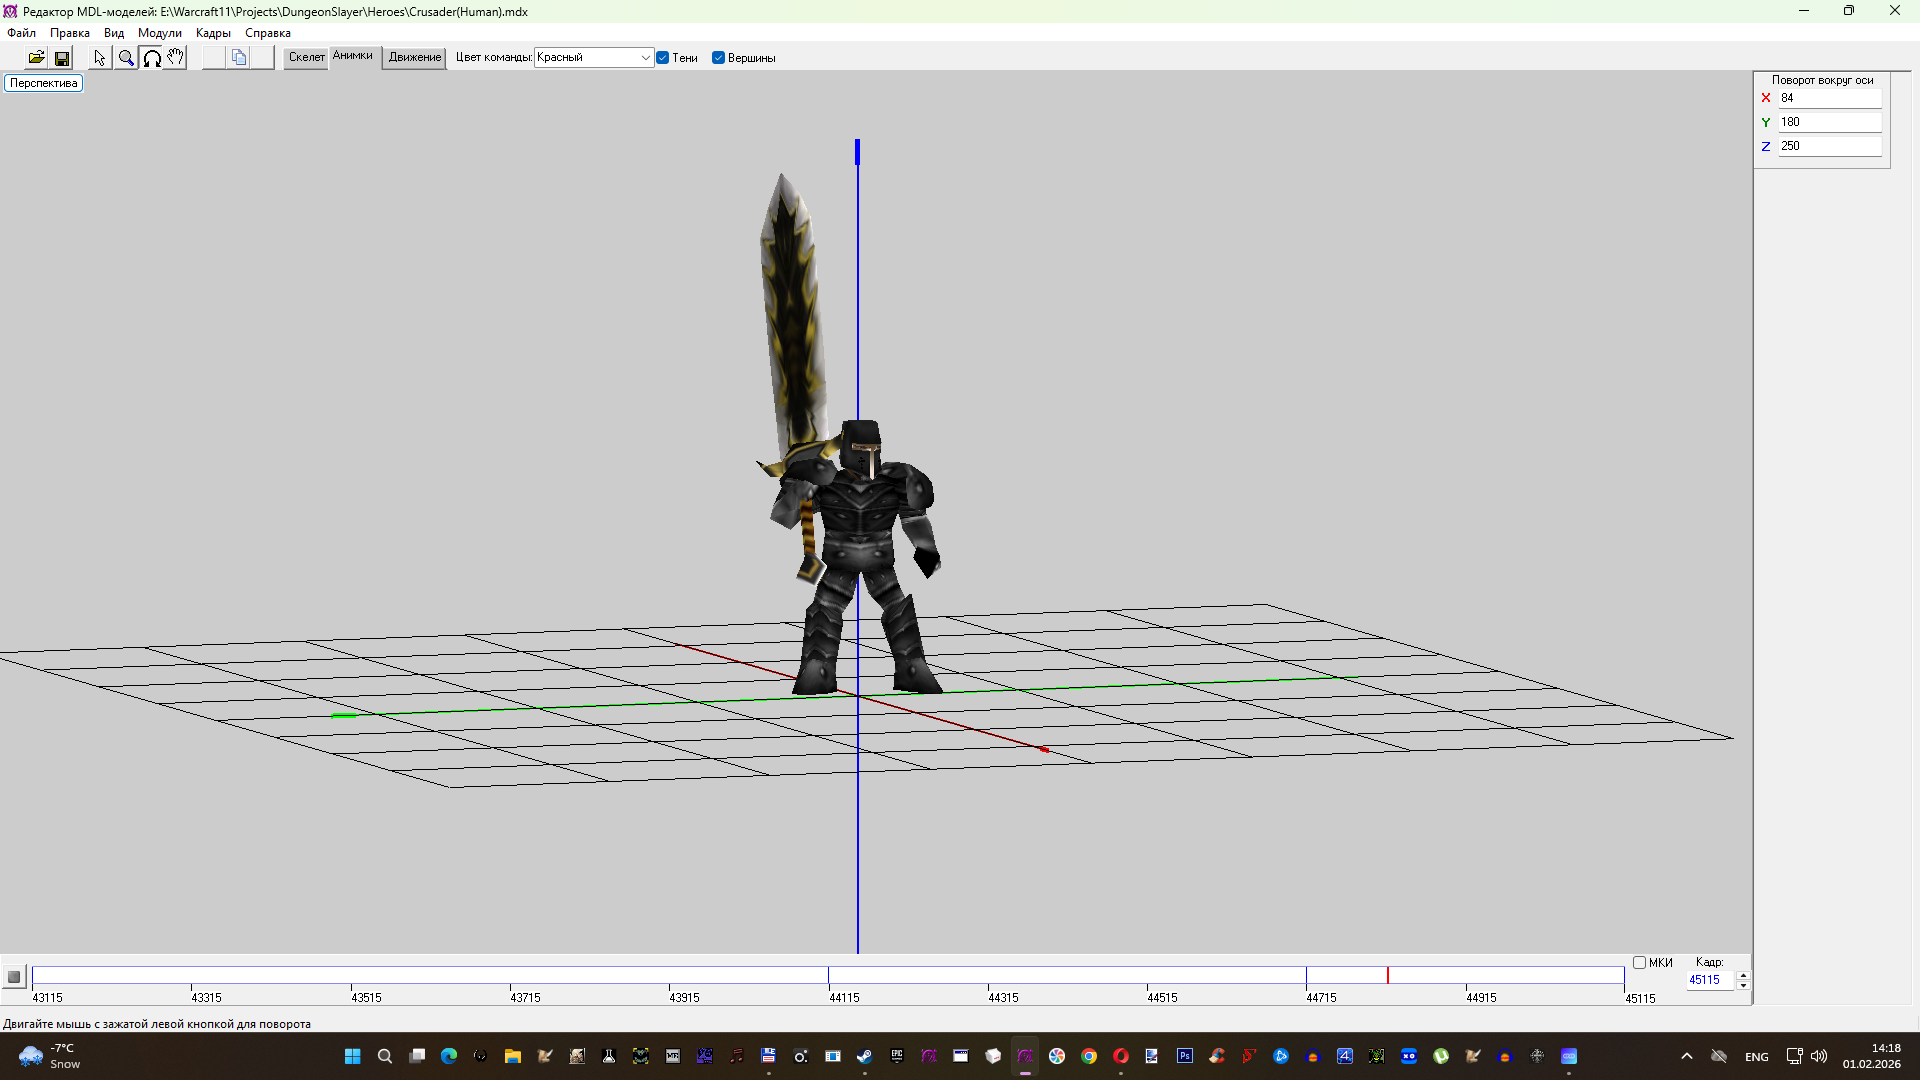The width and height of the screenshot is (1920, 1080).
Task: Open the music note app in taskbar
Action: [737, 1056]
